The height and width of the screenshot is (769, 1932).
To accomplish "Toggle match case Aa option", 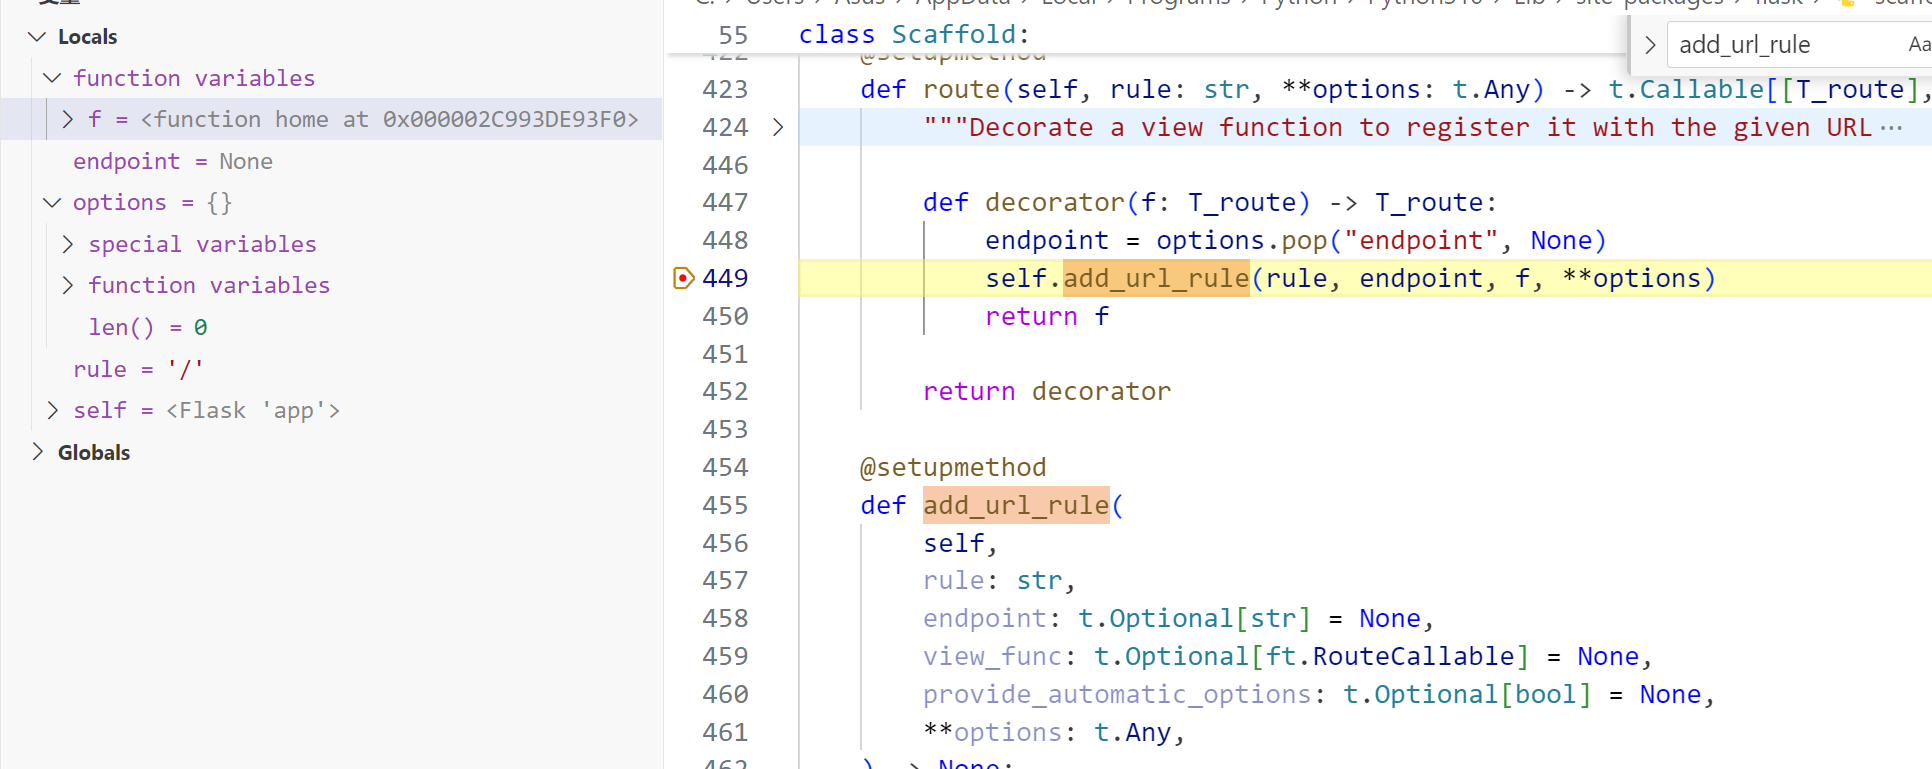I will click(1919, 45).
